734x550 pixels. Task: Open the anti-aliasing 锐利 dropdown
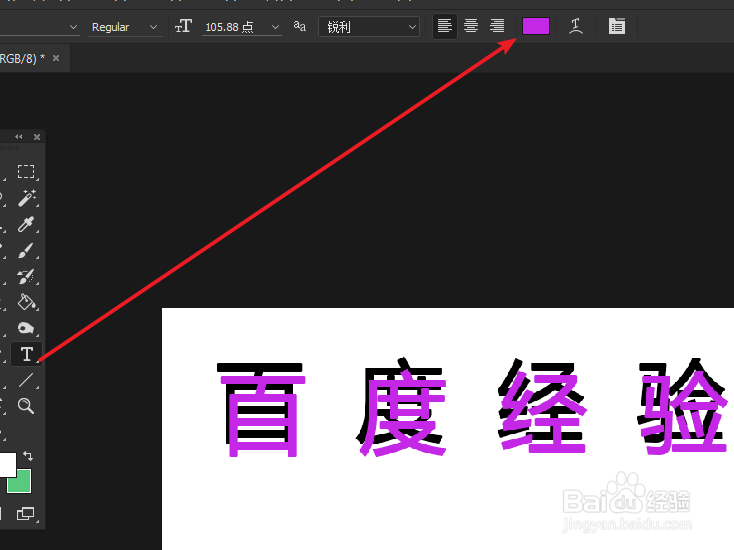[x=369, y=27]
